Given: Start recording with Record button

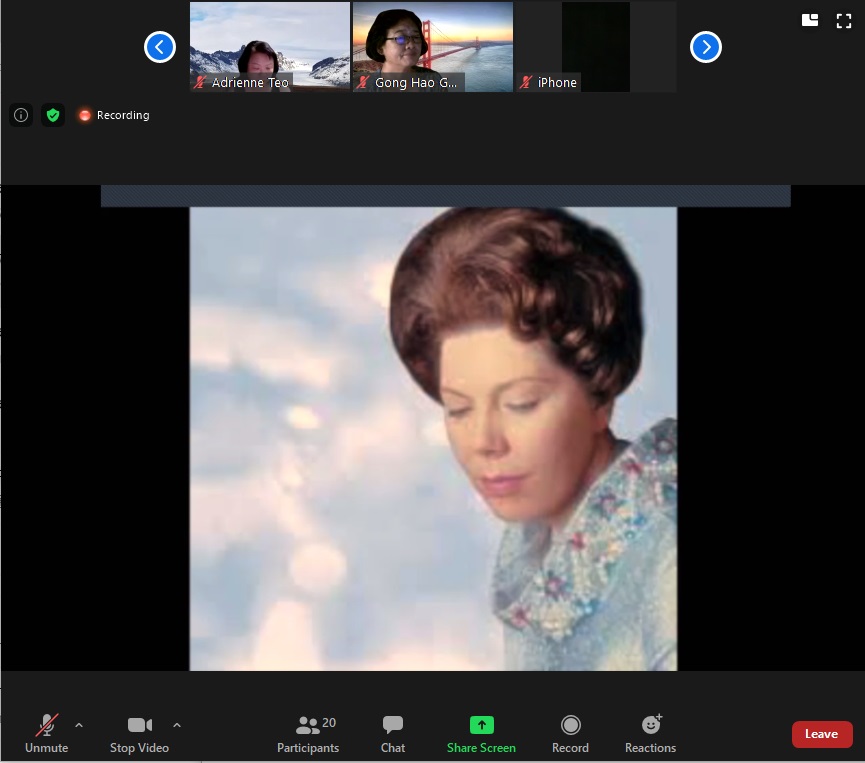Looking at the screenshot, I should 570,734.
